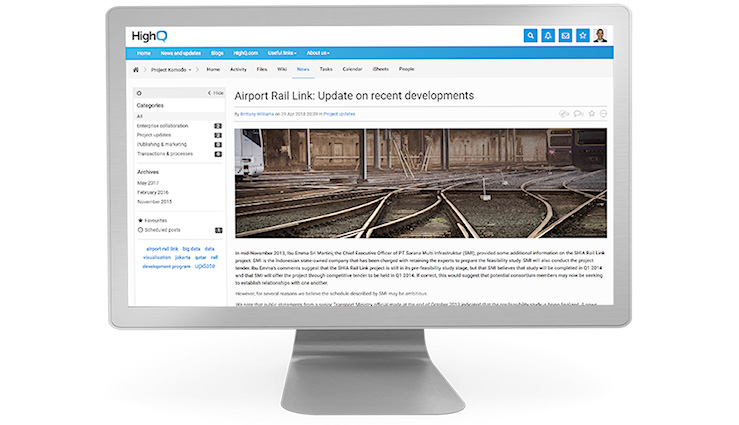Viewport: 739px width, 425px height.
Task: Click the 'development program' tag
Action: 166,267
